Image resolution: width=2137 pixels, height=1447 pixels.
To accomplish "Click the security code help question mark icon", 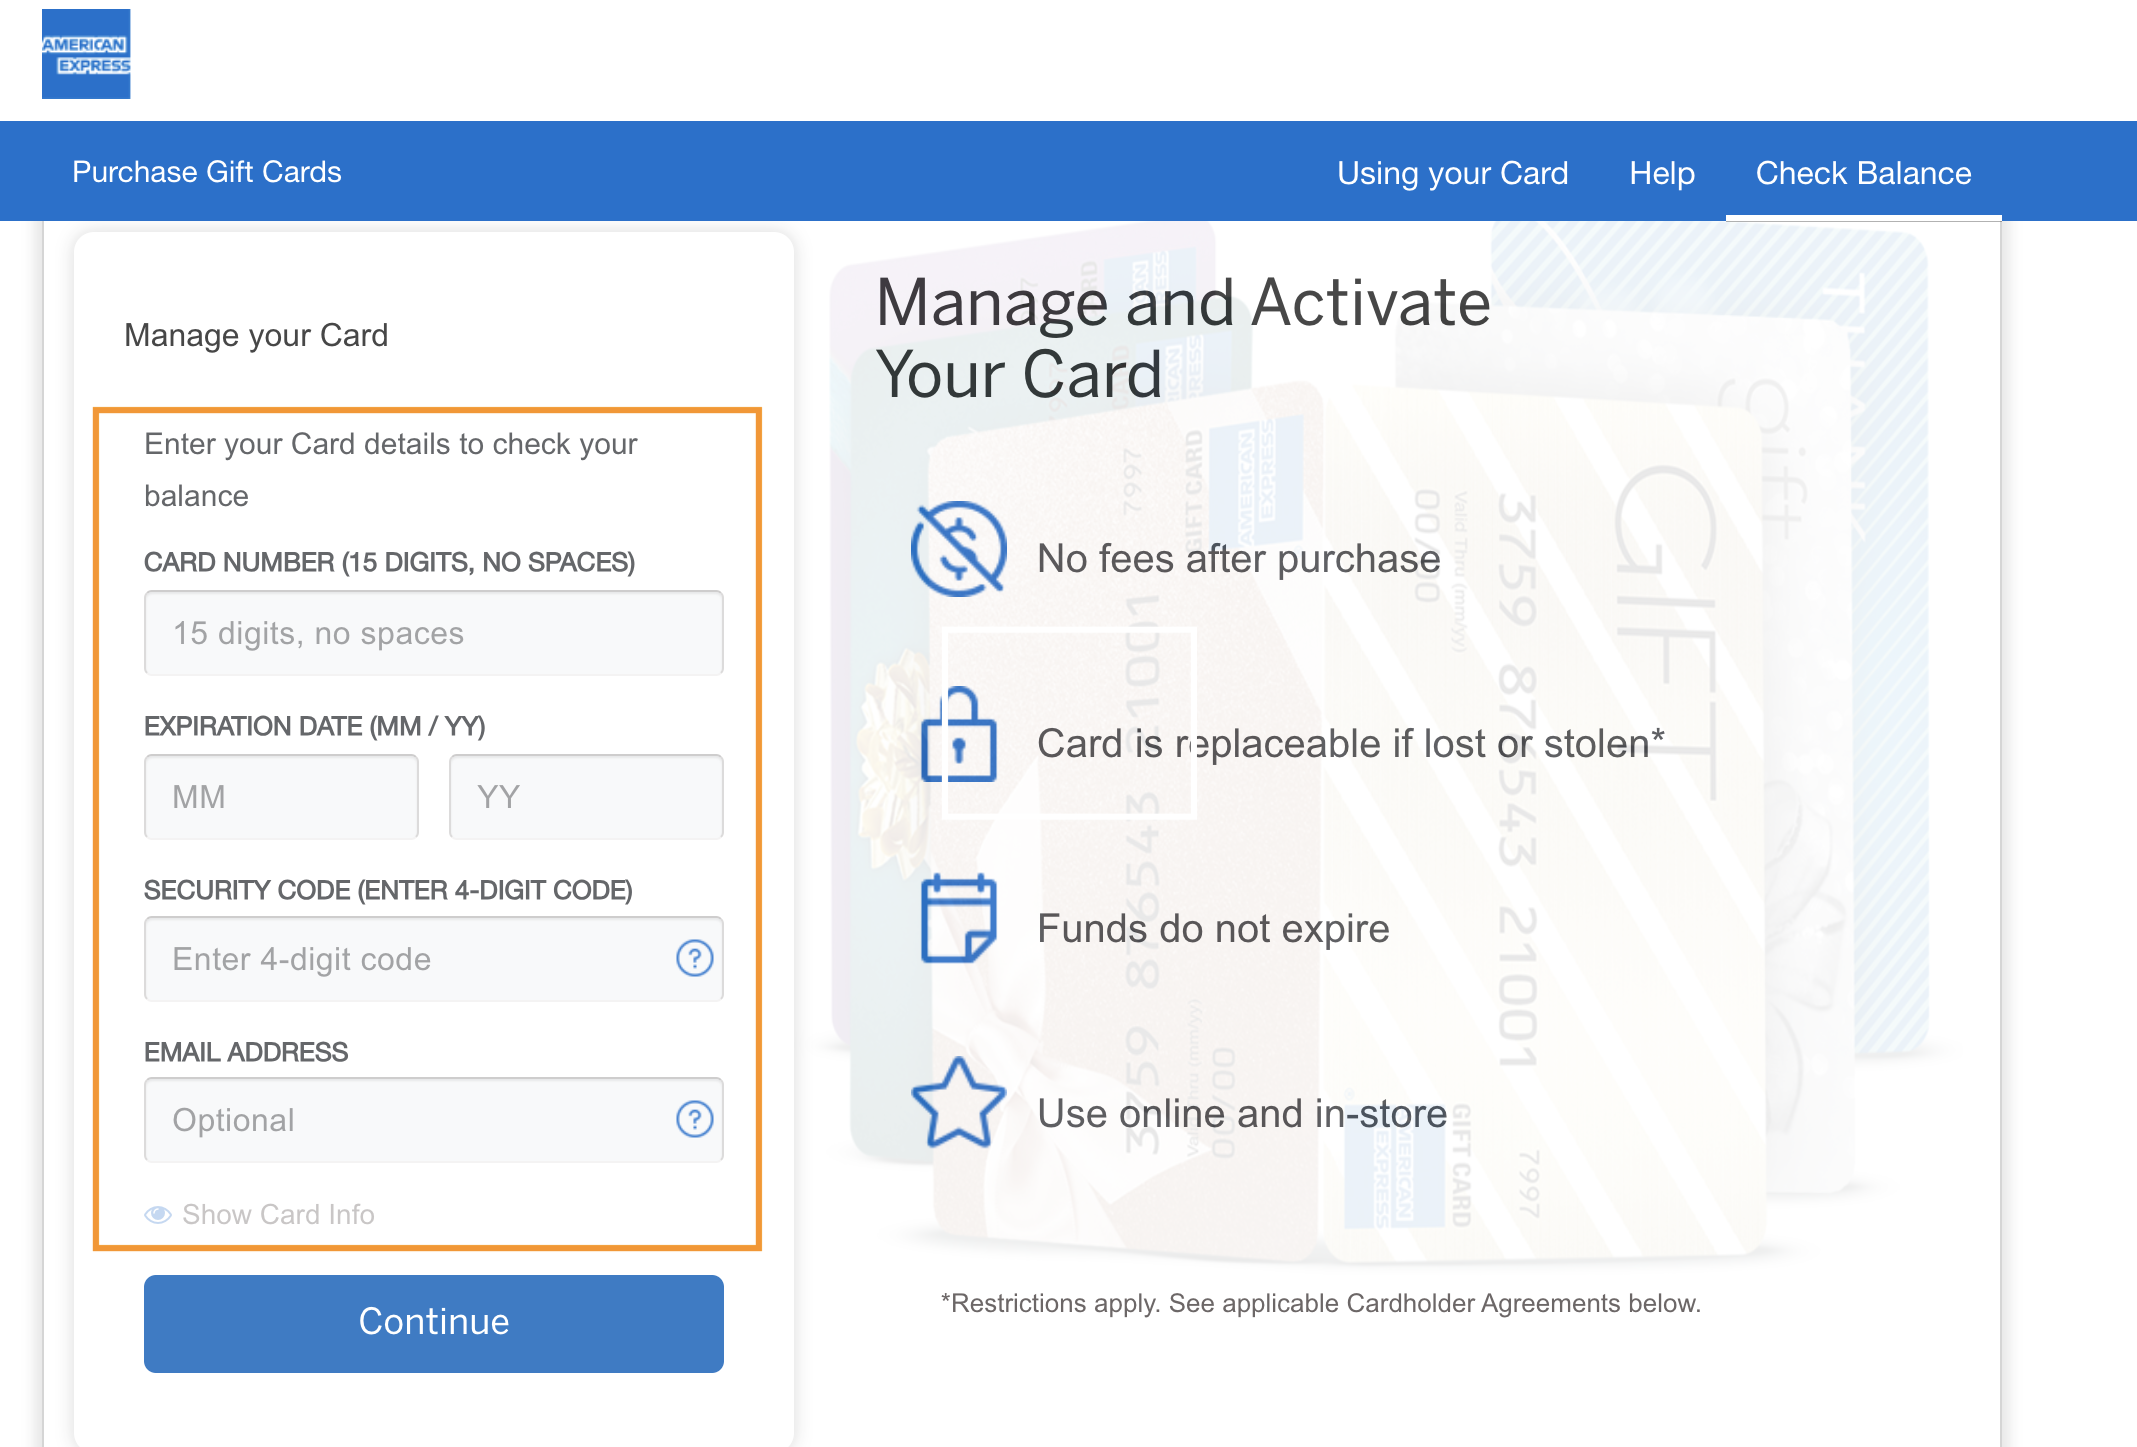I will point(695,958).
